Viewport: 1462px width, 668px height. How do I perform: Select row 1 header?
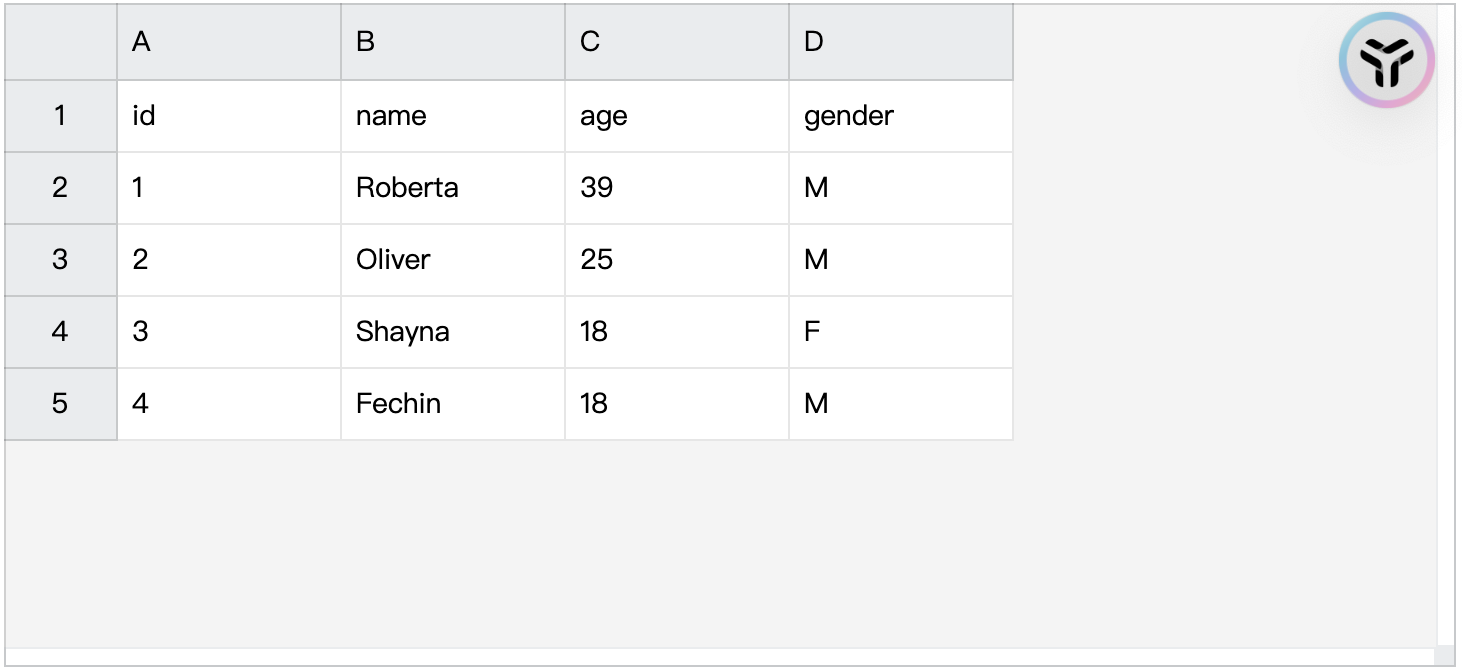[x=60, y=116]
